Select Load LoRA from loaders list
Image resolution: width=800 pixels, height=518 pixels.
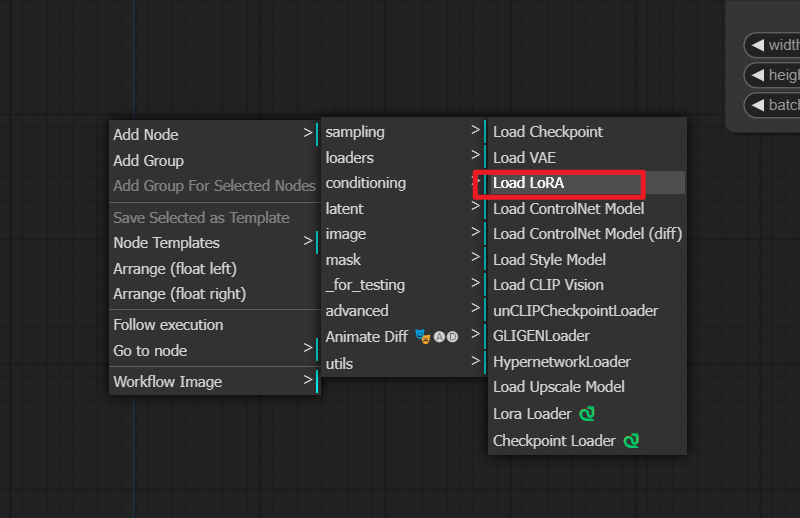[560, 183]
